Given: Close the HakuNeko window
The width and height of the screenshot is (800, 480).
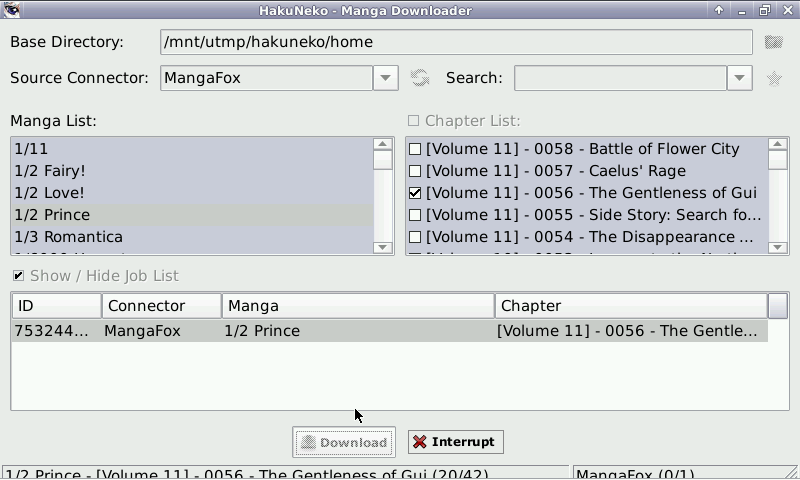Looking at the screenshot, I should click(x=787, y=10).
